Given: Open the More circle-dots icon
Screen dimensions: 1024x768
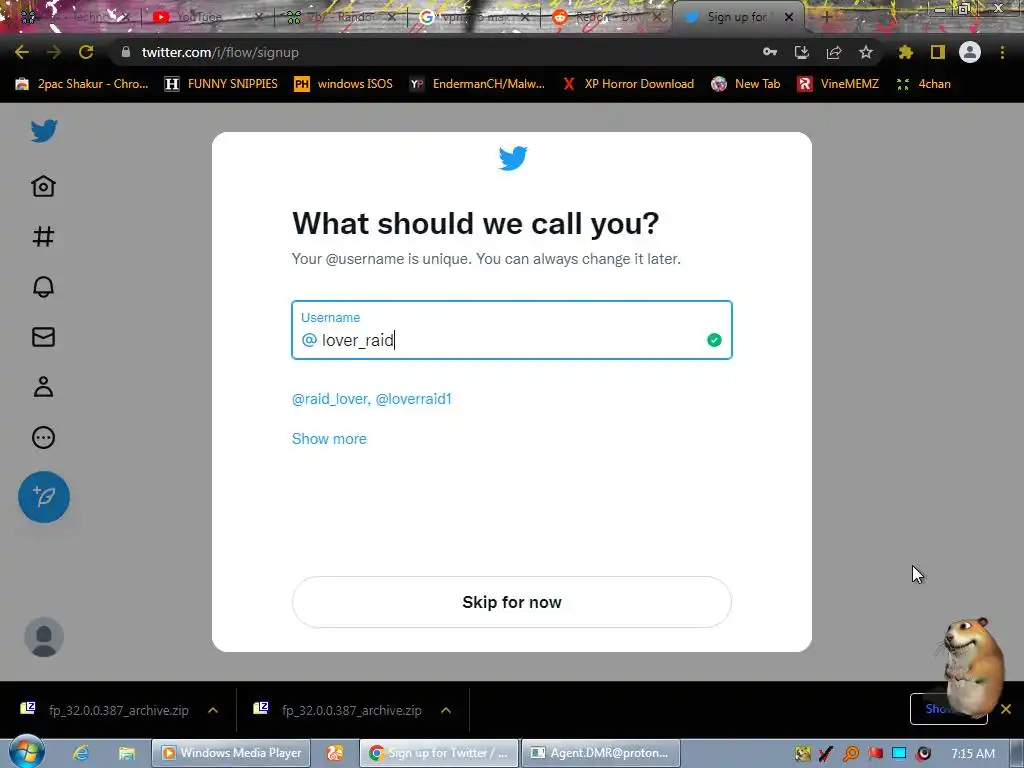Looking at the screenshot, I should coord(44,438).
